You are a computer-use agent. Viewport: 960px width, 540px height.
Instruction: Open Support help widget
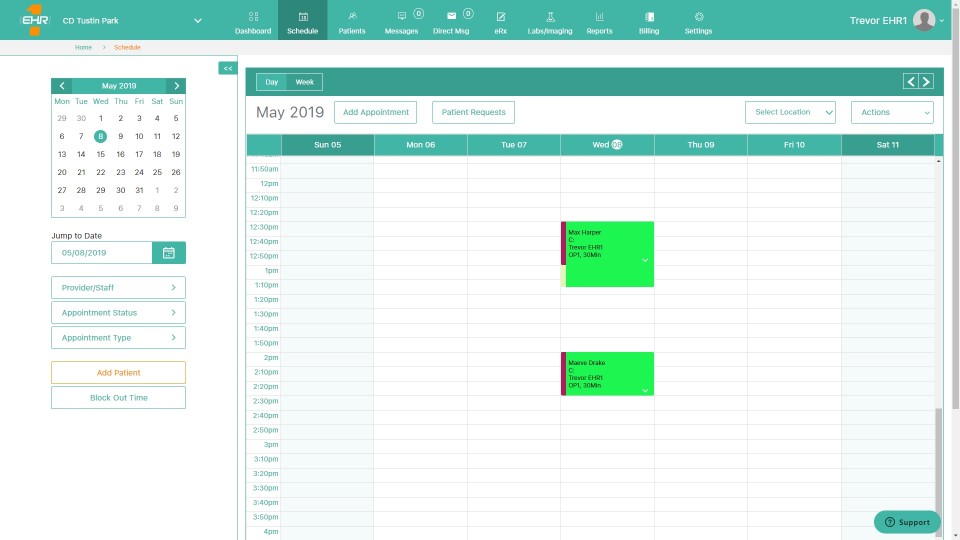click(907, 522)
